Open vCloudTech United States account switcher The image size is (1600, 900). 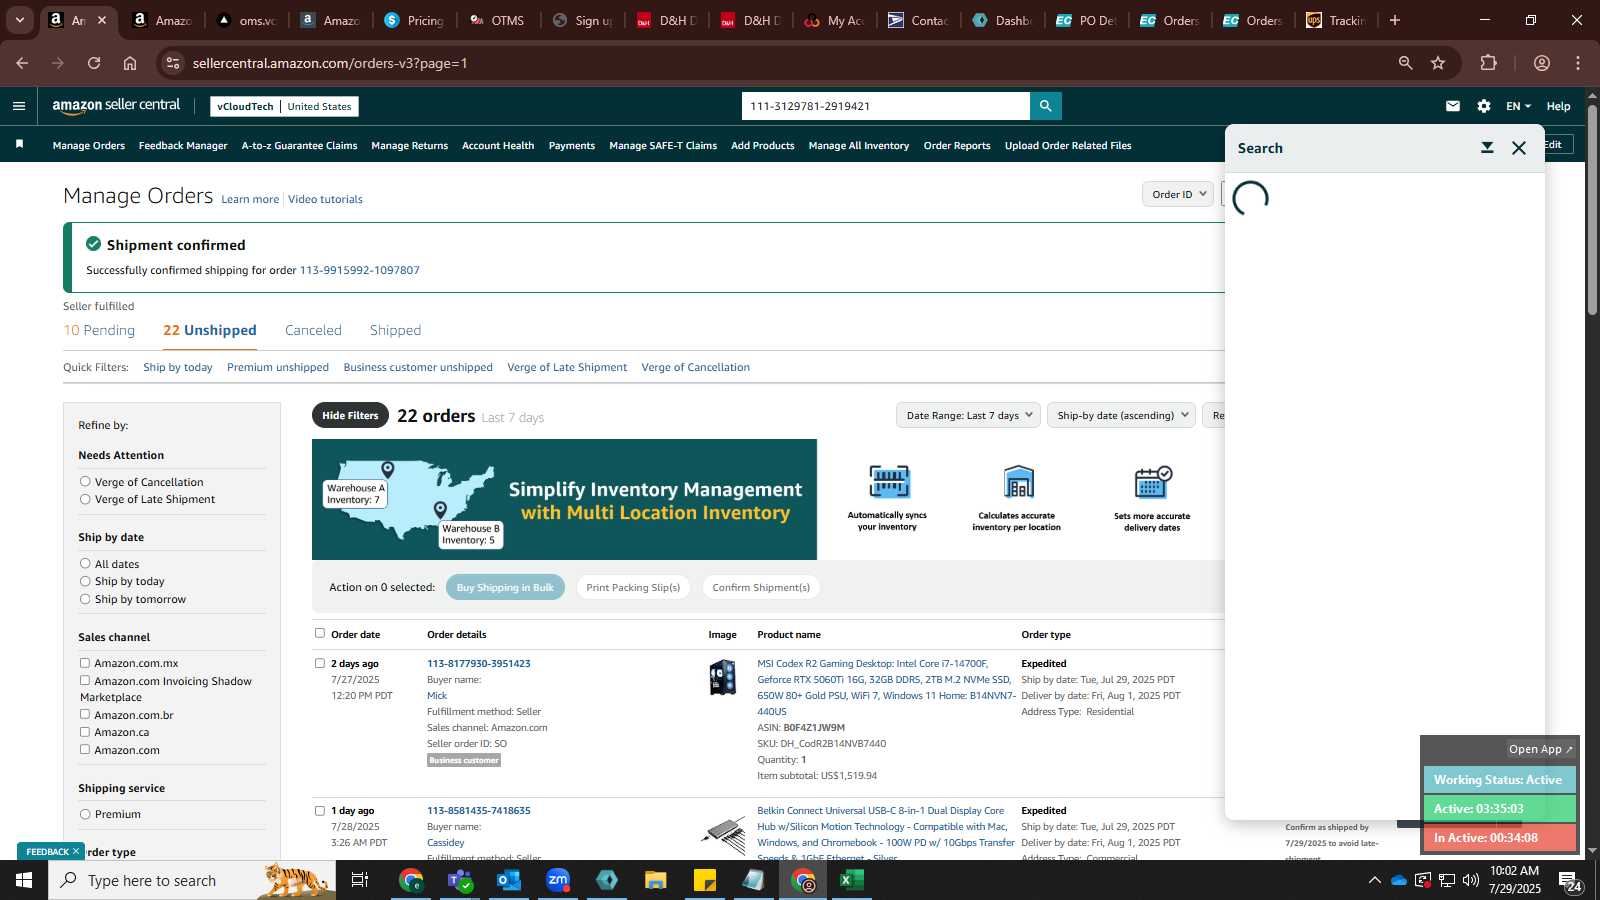[x=284, y=106]
